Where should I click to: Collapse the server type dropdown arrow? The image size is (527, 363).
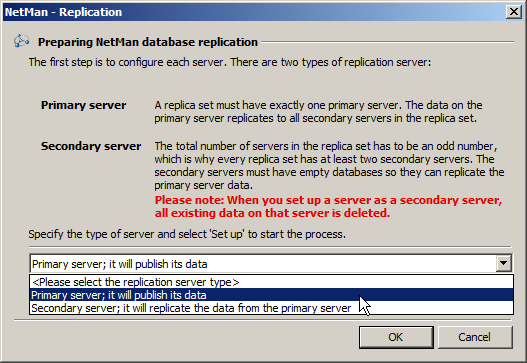click(503, 263)
